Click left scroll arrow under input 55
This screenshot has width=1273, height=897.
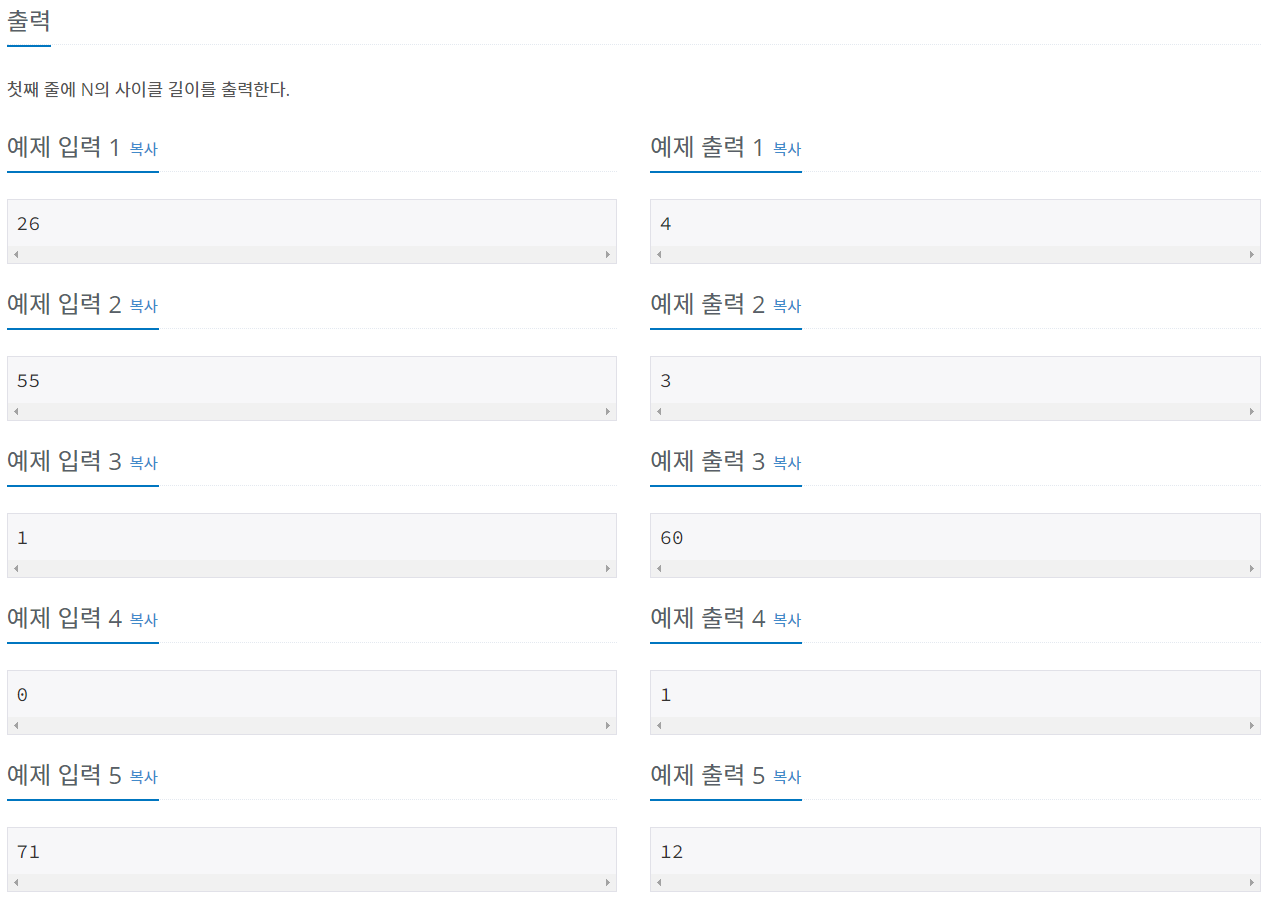16,412
